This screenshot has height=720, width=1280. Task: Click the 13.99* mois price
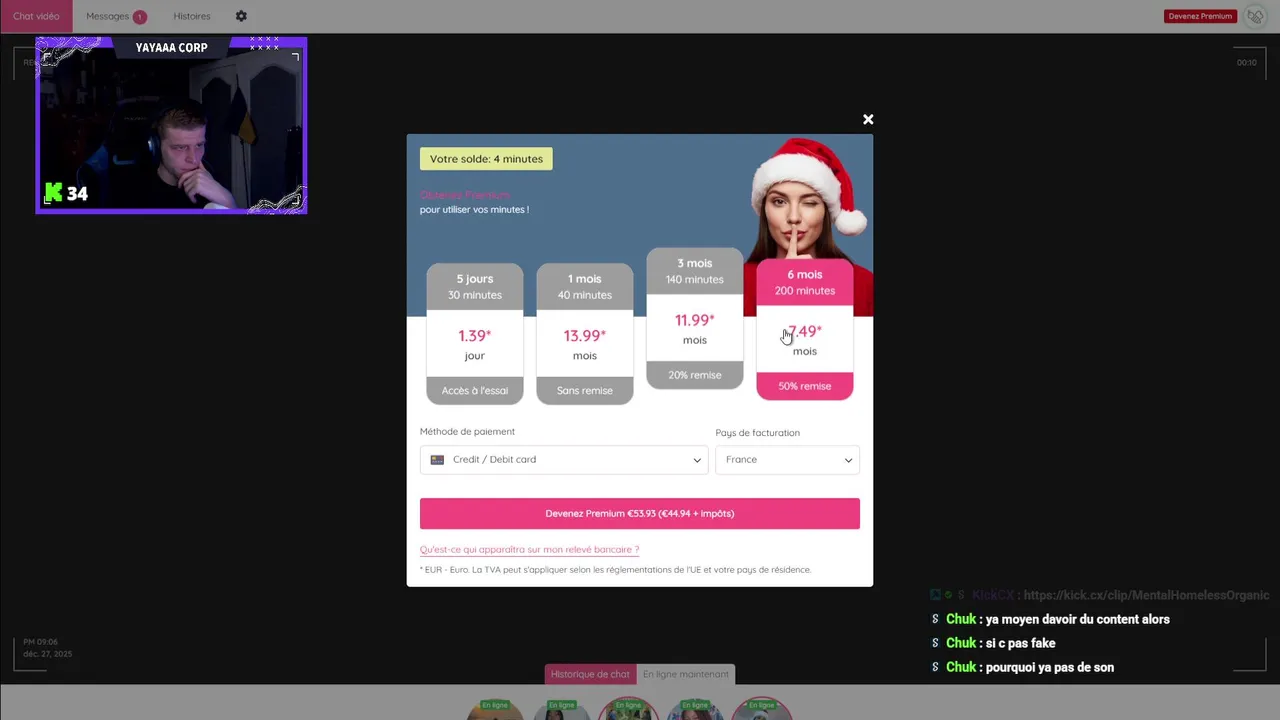pyautogui.click(x=585, y=344)
